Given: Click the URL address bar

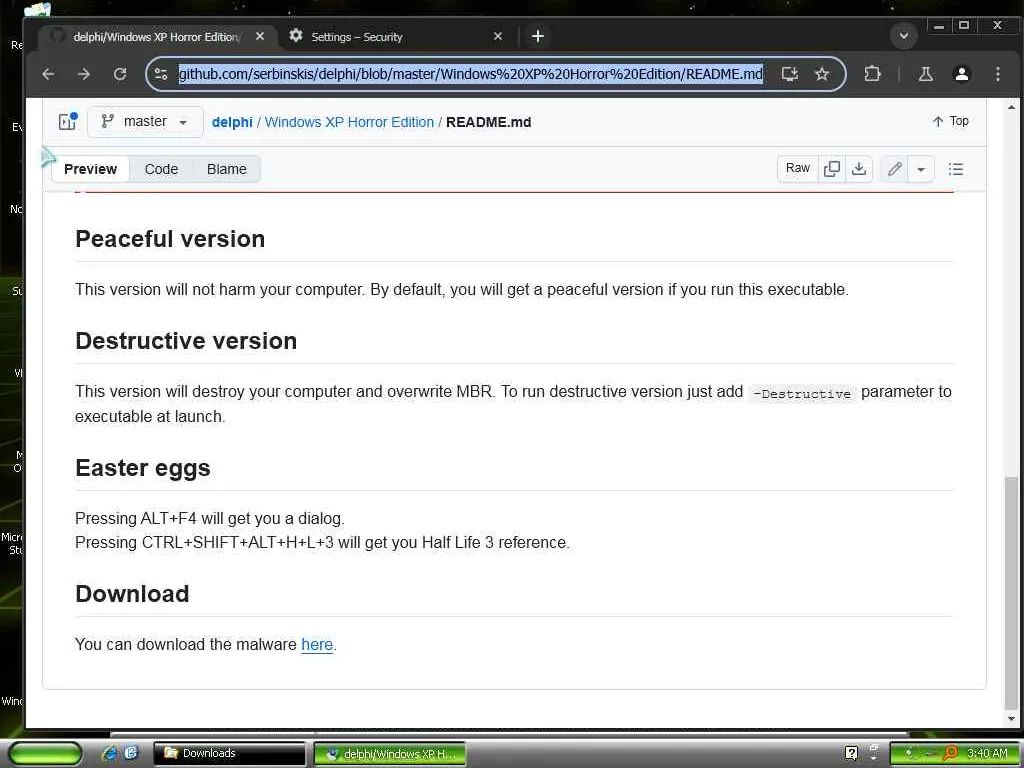Looking at the screenshot, I should point(470,74).
